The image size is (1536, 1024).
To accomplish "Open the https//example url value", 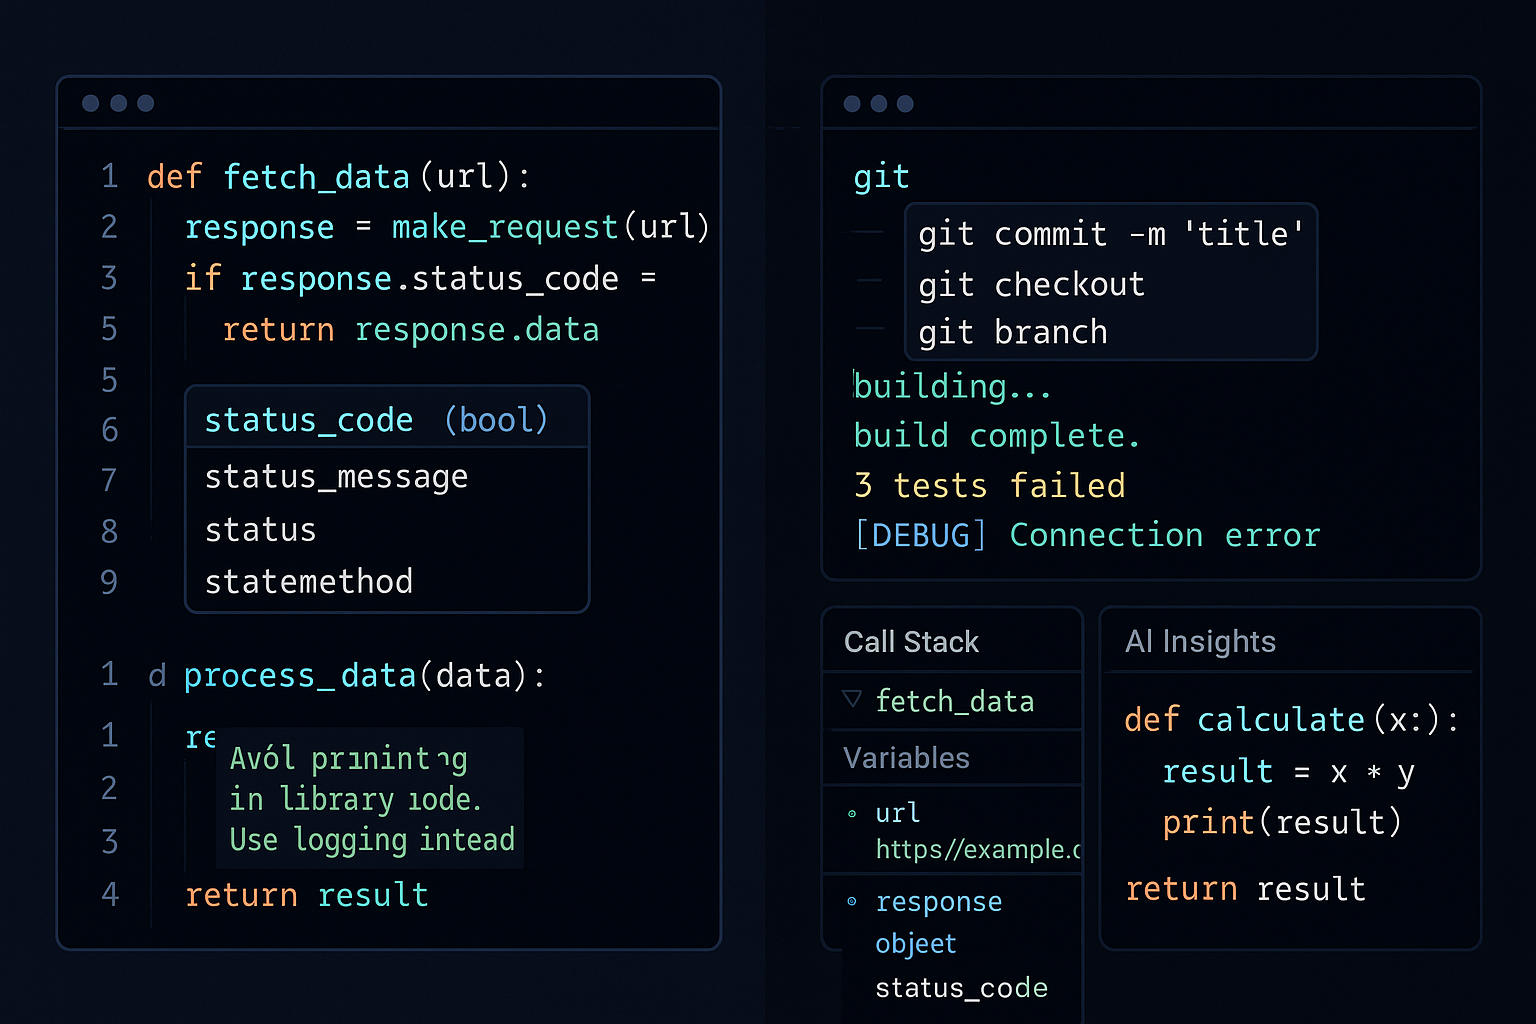I will pyautogui.click(x=977, y=849).
